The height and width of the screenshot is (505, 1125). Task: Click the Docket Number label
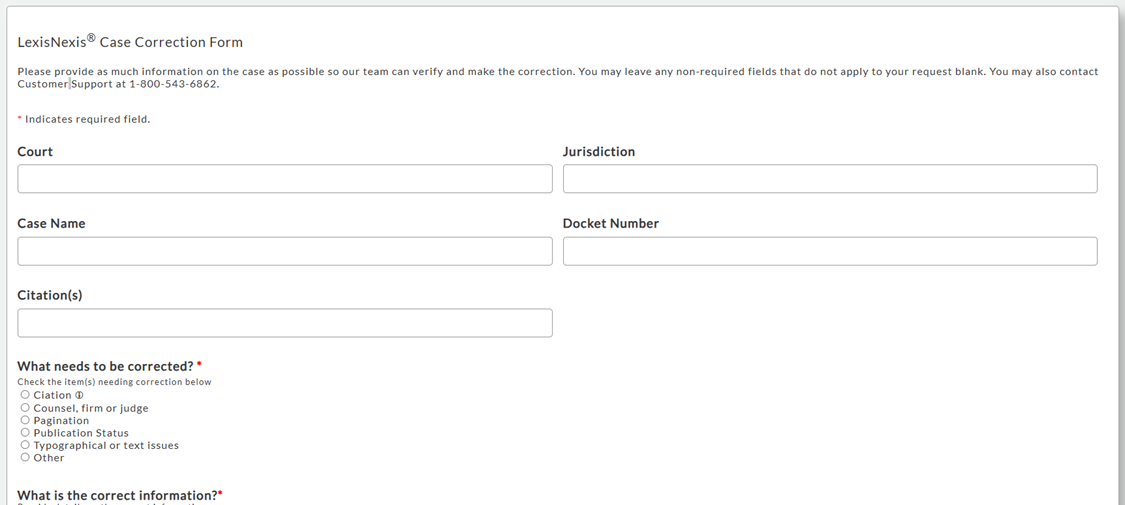[x=611, y=223]
